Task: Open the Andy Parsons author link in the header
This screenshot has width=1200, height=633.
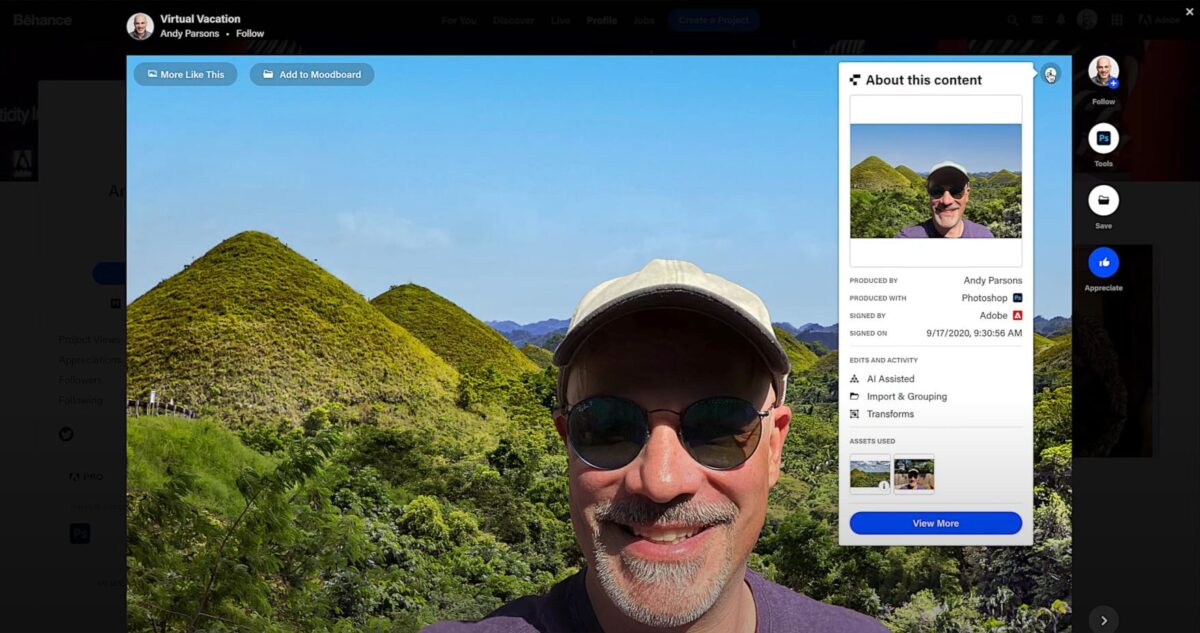Action: (x=190, y=33)
